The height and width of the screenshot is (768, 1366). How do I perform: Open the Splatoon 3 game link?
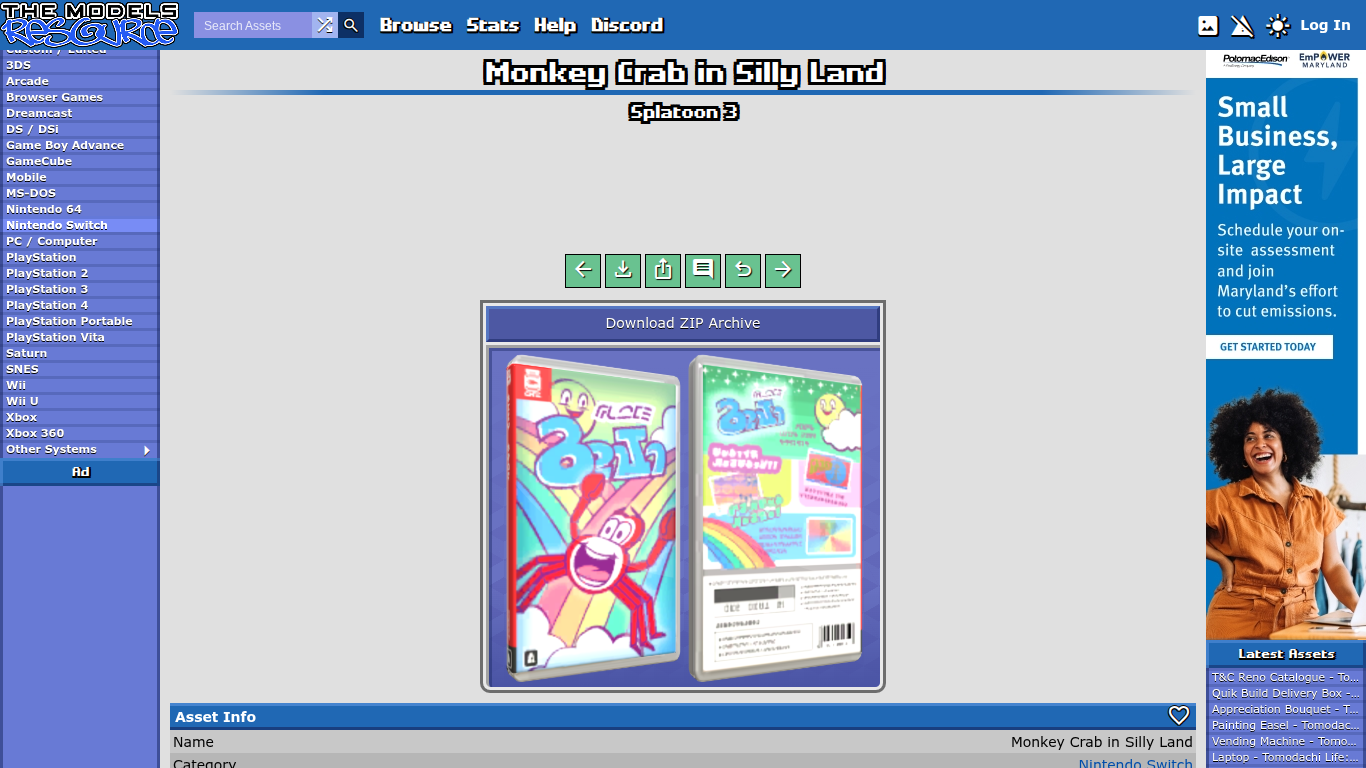[683, 112]
